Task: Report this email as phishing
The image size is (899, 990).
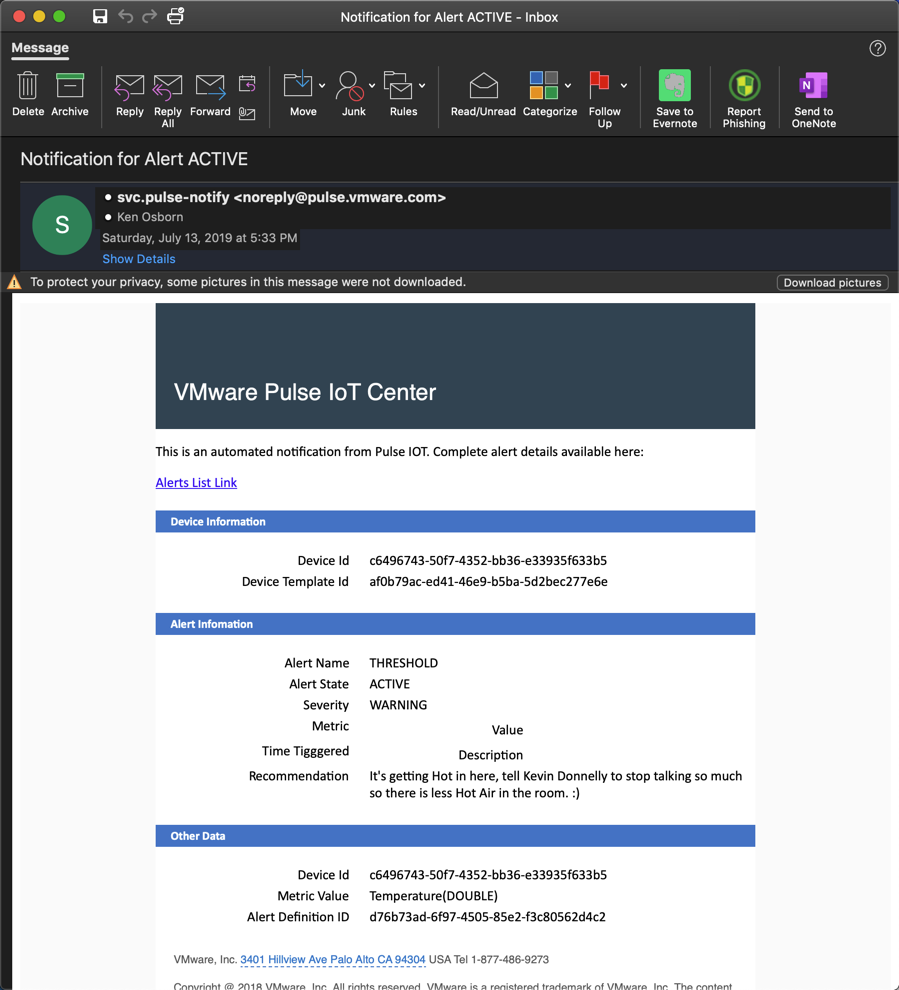Action: pos(744,98)
